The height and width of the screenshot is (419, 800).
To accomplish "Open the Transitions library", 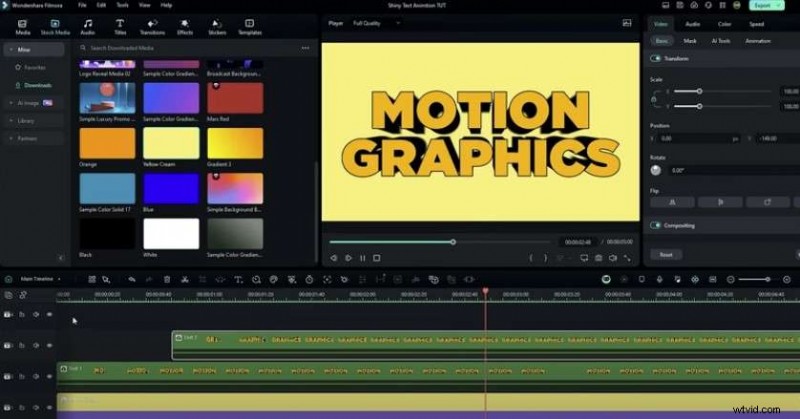I will click(x=152, y=27).
